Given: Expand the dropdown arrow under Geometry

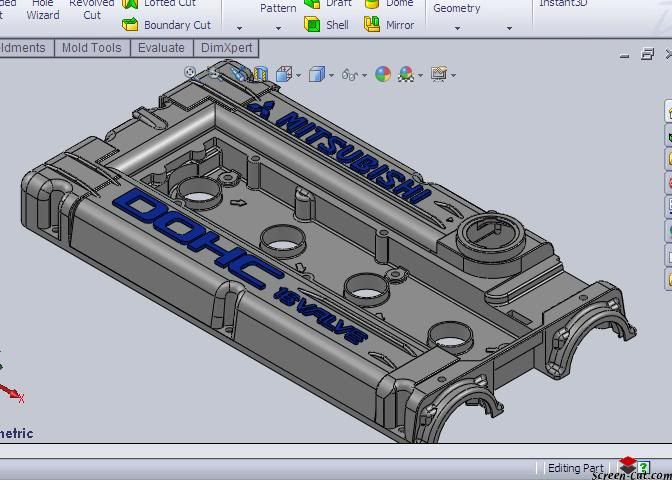Looking at the screenshot, I should [x=457, y=28].
